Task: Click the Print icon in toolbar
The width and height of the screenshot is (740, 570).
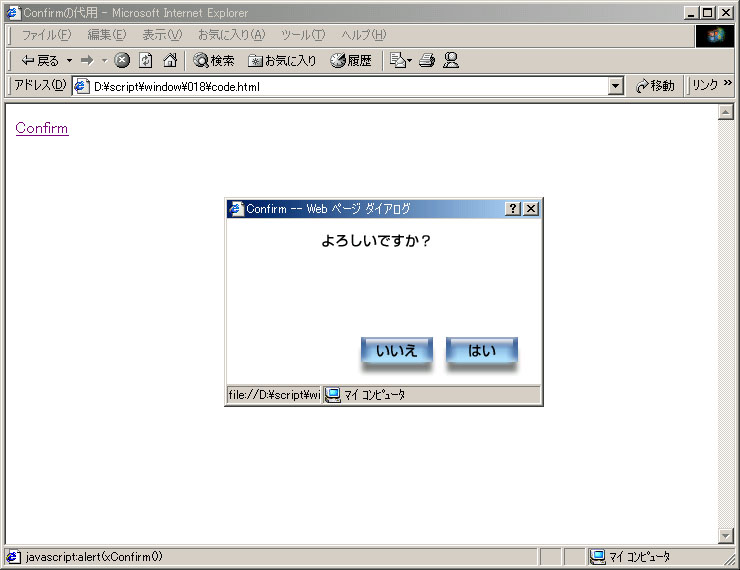Action: pos(427,60)
